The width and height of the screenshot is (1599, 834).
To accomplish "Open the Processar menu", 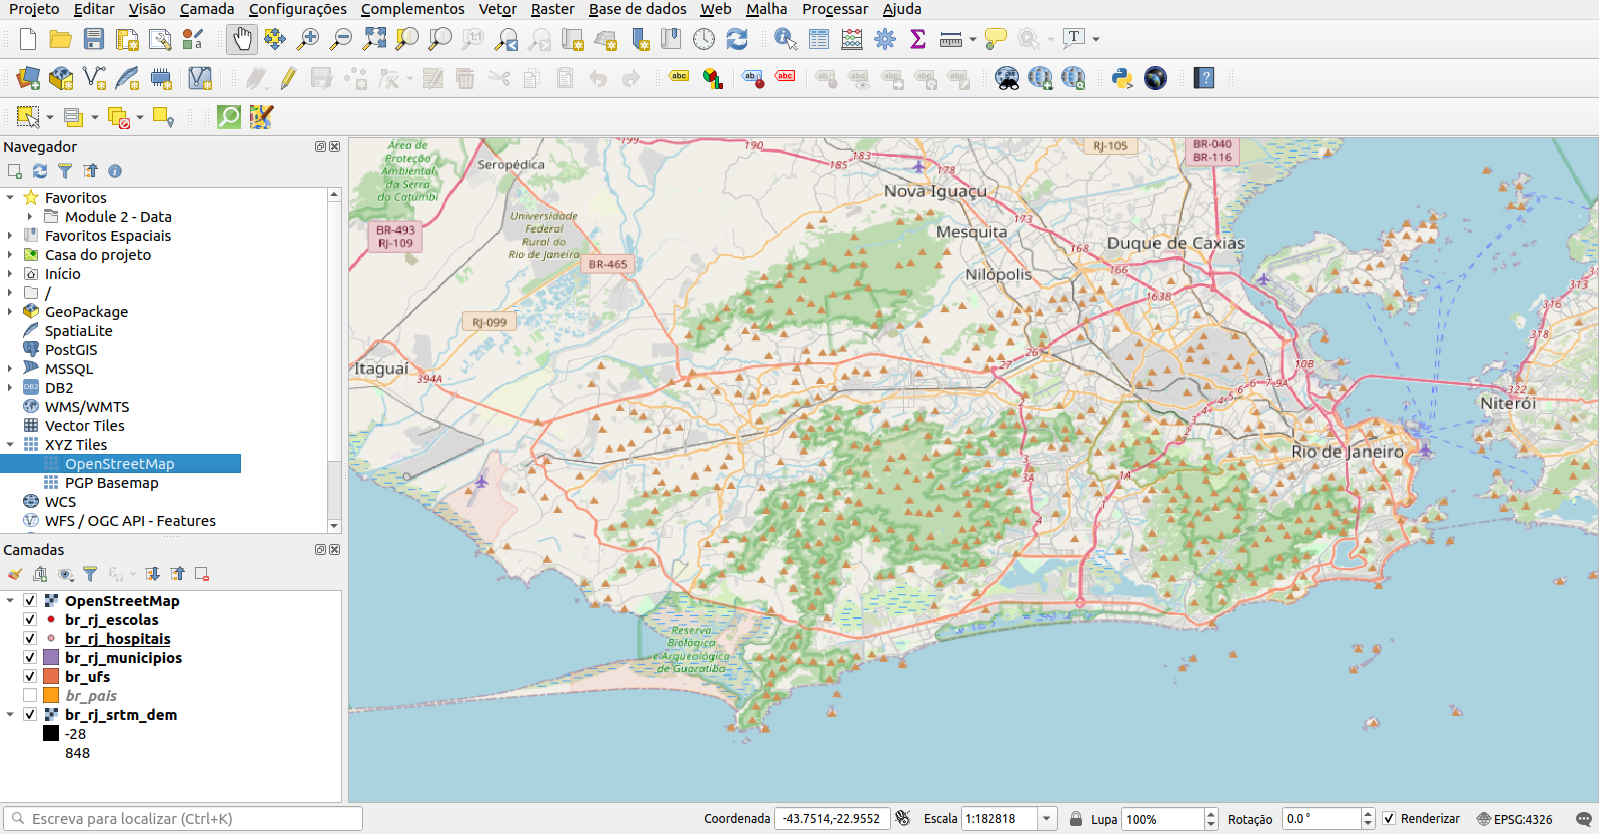I will tap(835, 9).
